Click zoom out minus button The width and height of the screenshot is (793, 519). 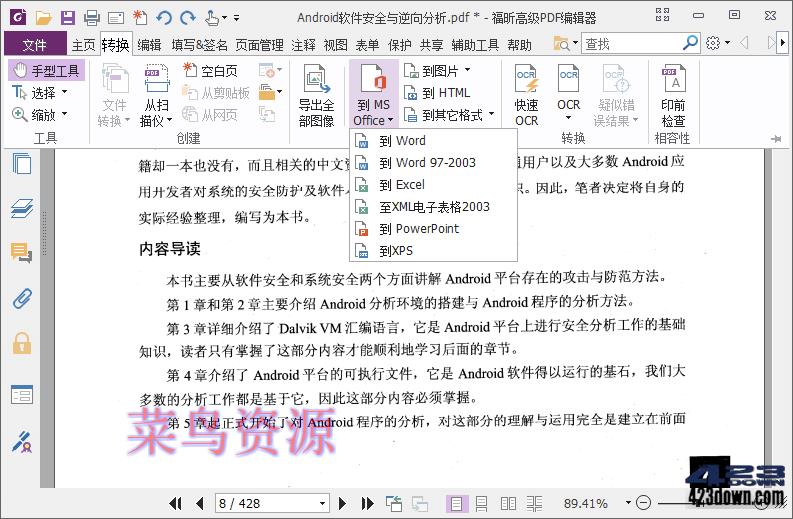(643, 503)
